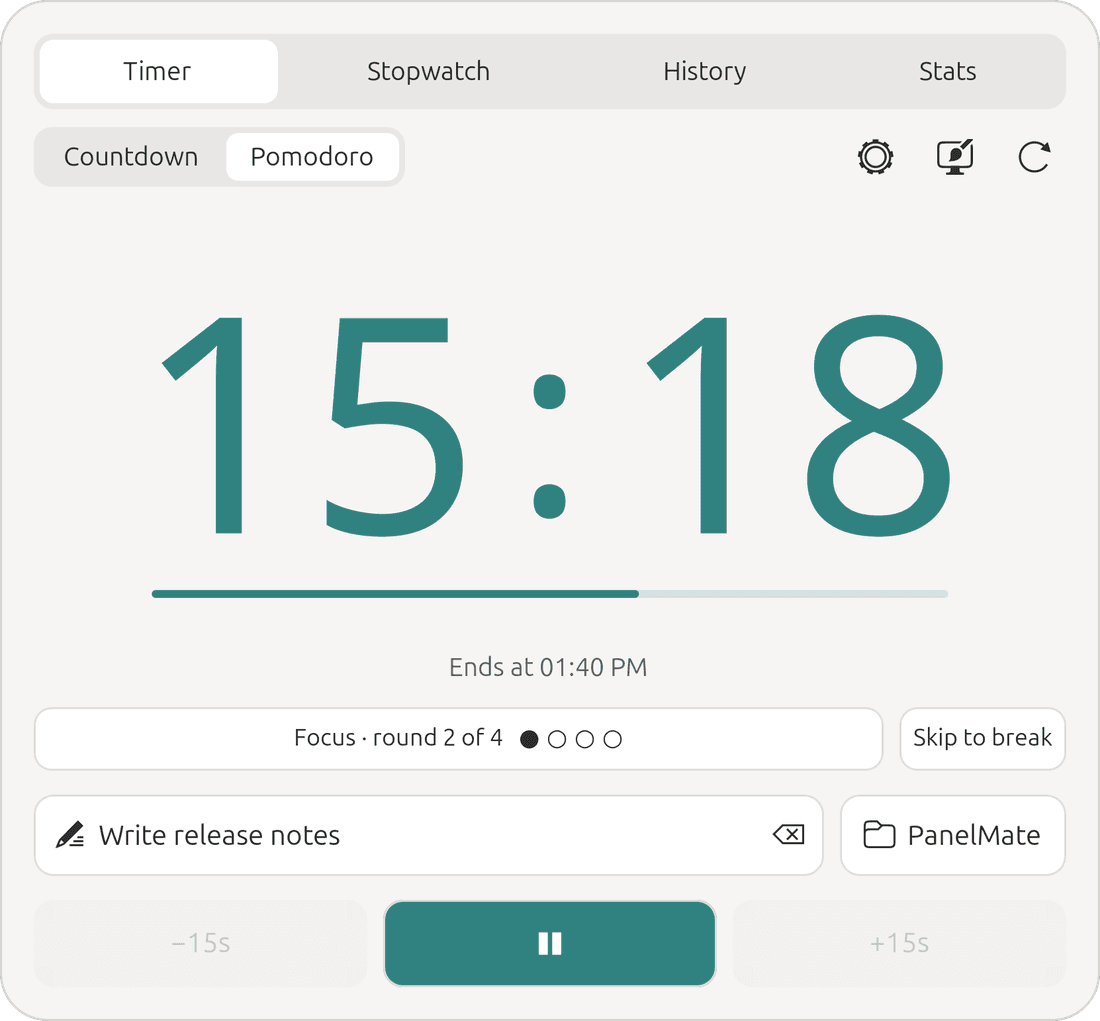Click the 15:18 time display

pos(555,425)
